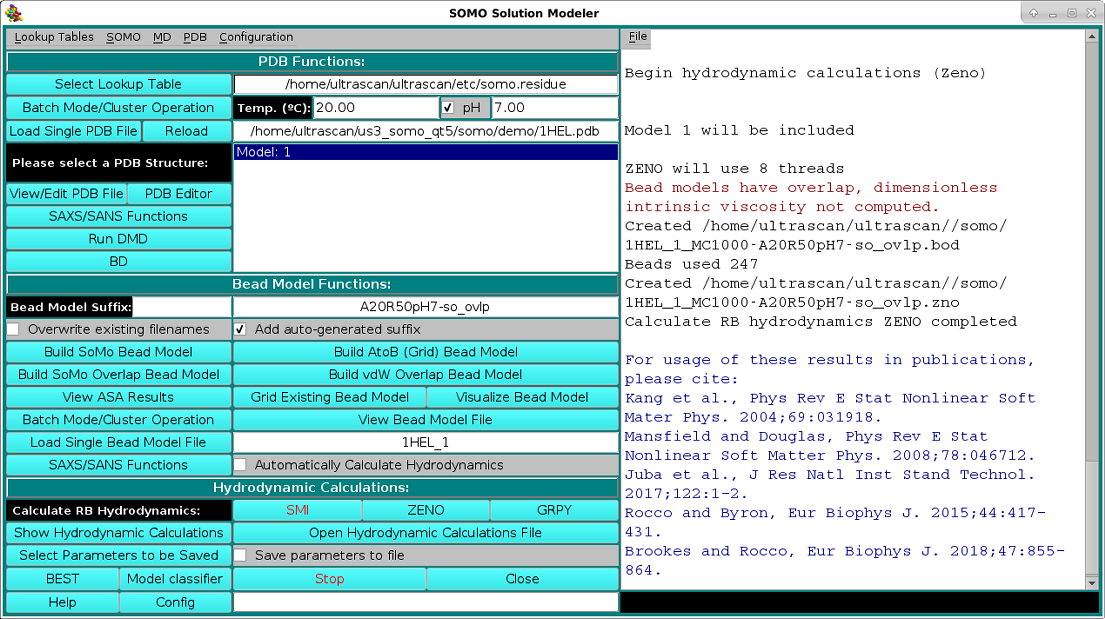Screen dimensions: 1105x619
Task: Click the BD button
Action: pos(118,262)
